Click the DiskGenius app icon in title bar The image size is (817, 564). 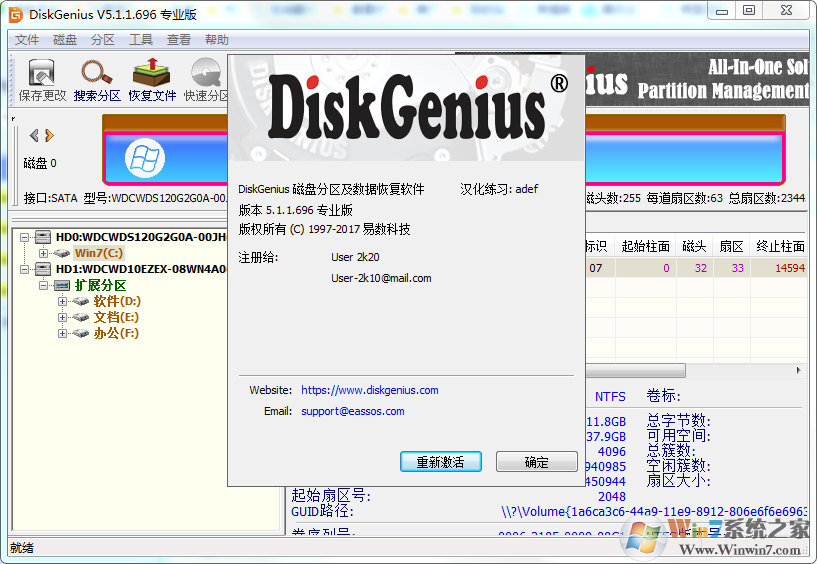(x=16, y=15)
